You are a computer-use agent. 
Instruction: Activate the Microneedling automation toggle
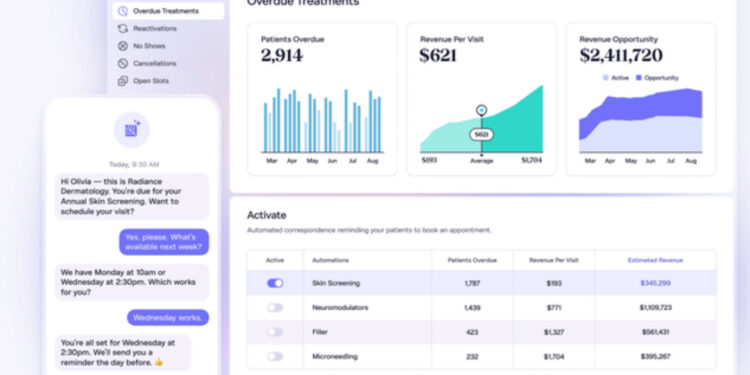pyautogui.click(x=275, y=356)
